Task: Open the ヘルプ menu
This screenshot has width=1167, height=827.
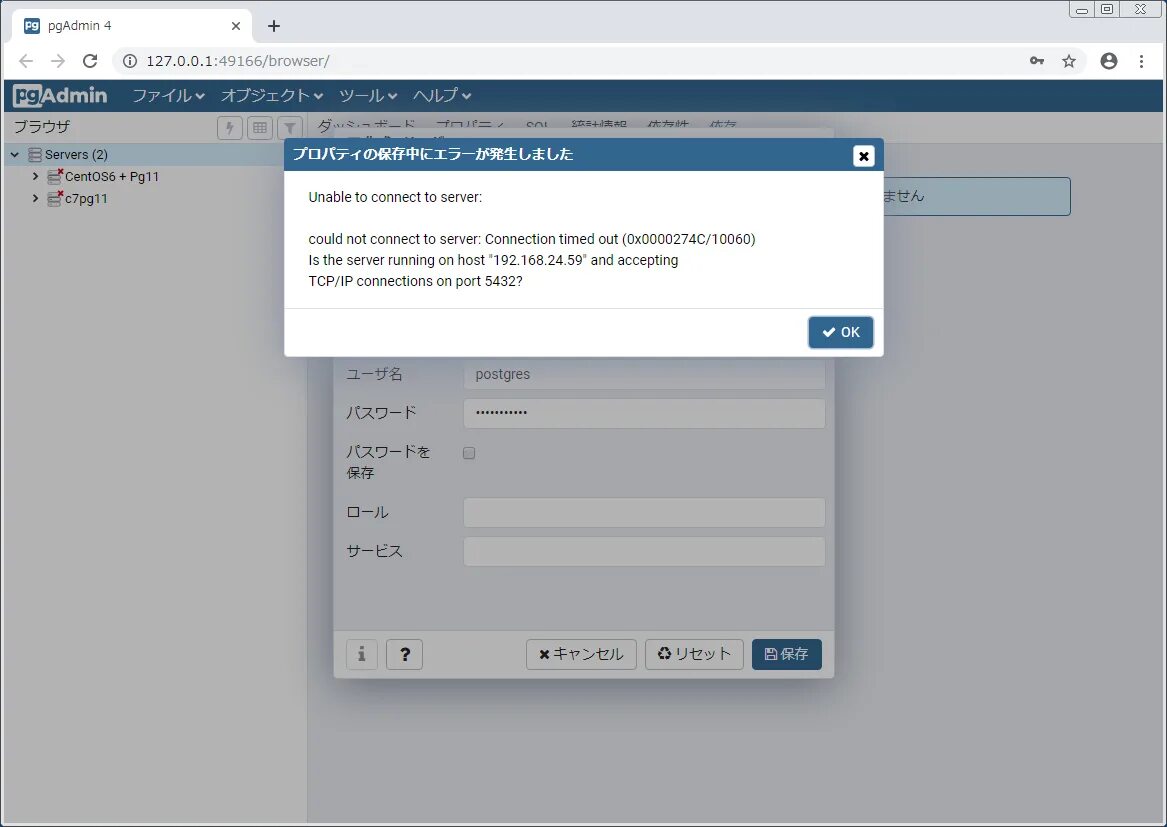Action: point(442,95)
